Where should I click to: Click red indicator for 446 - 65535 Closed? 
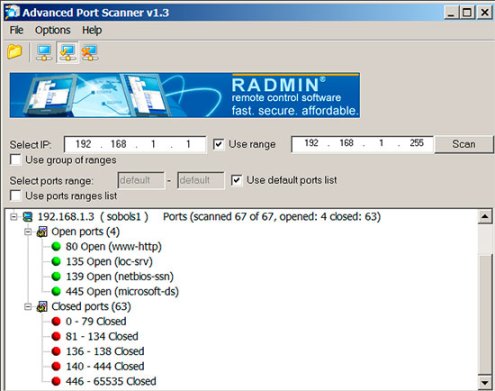(56, 381)
